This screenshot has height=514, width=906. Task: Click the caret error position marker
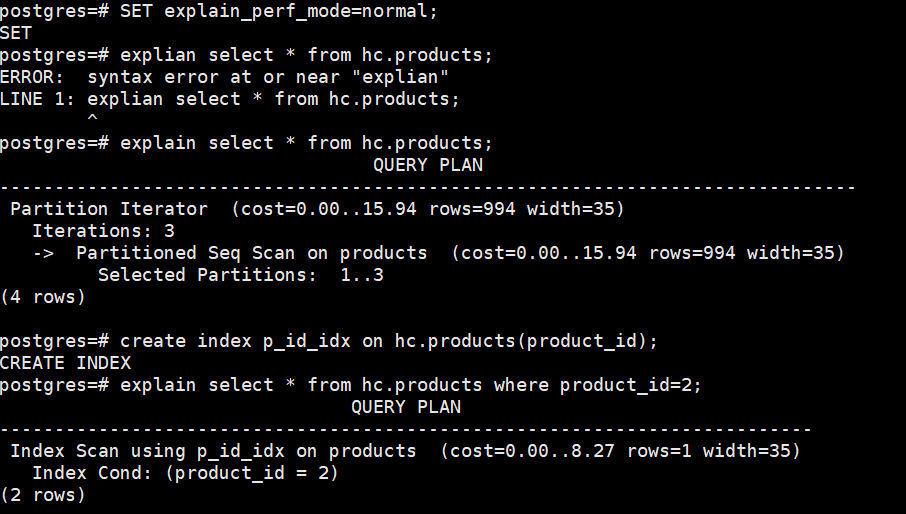[x=92, y=118]
